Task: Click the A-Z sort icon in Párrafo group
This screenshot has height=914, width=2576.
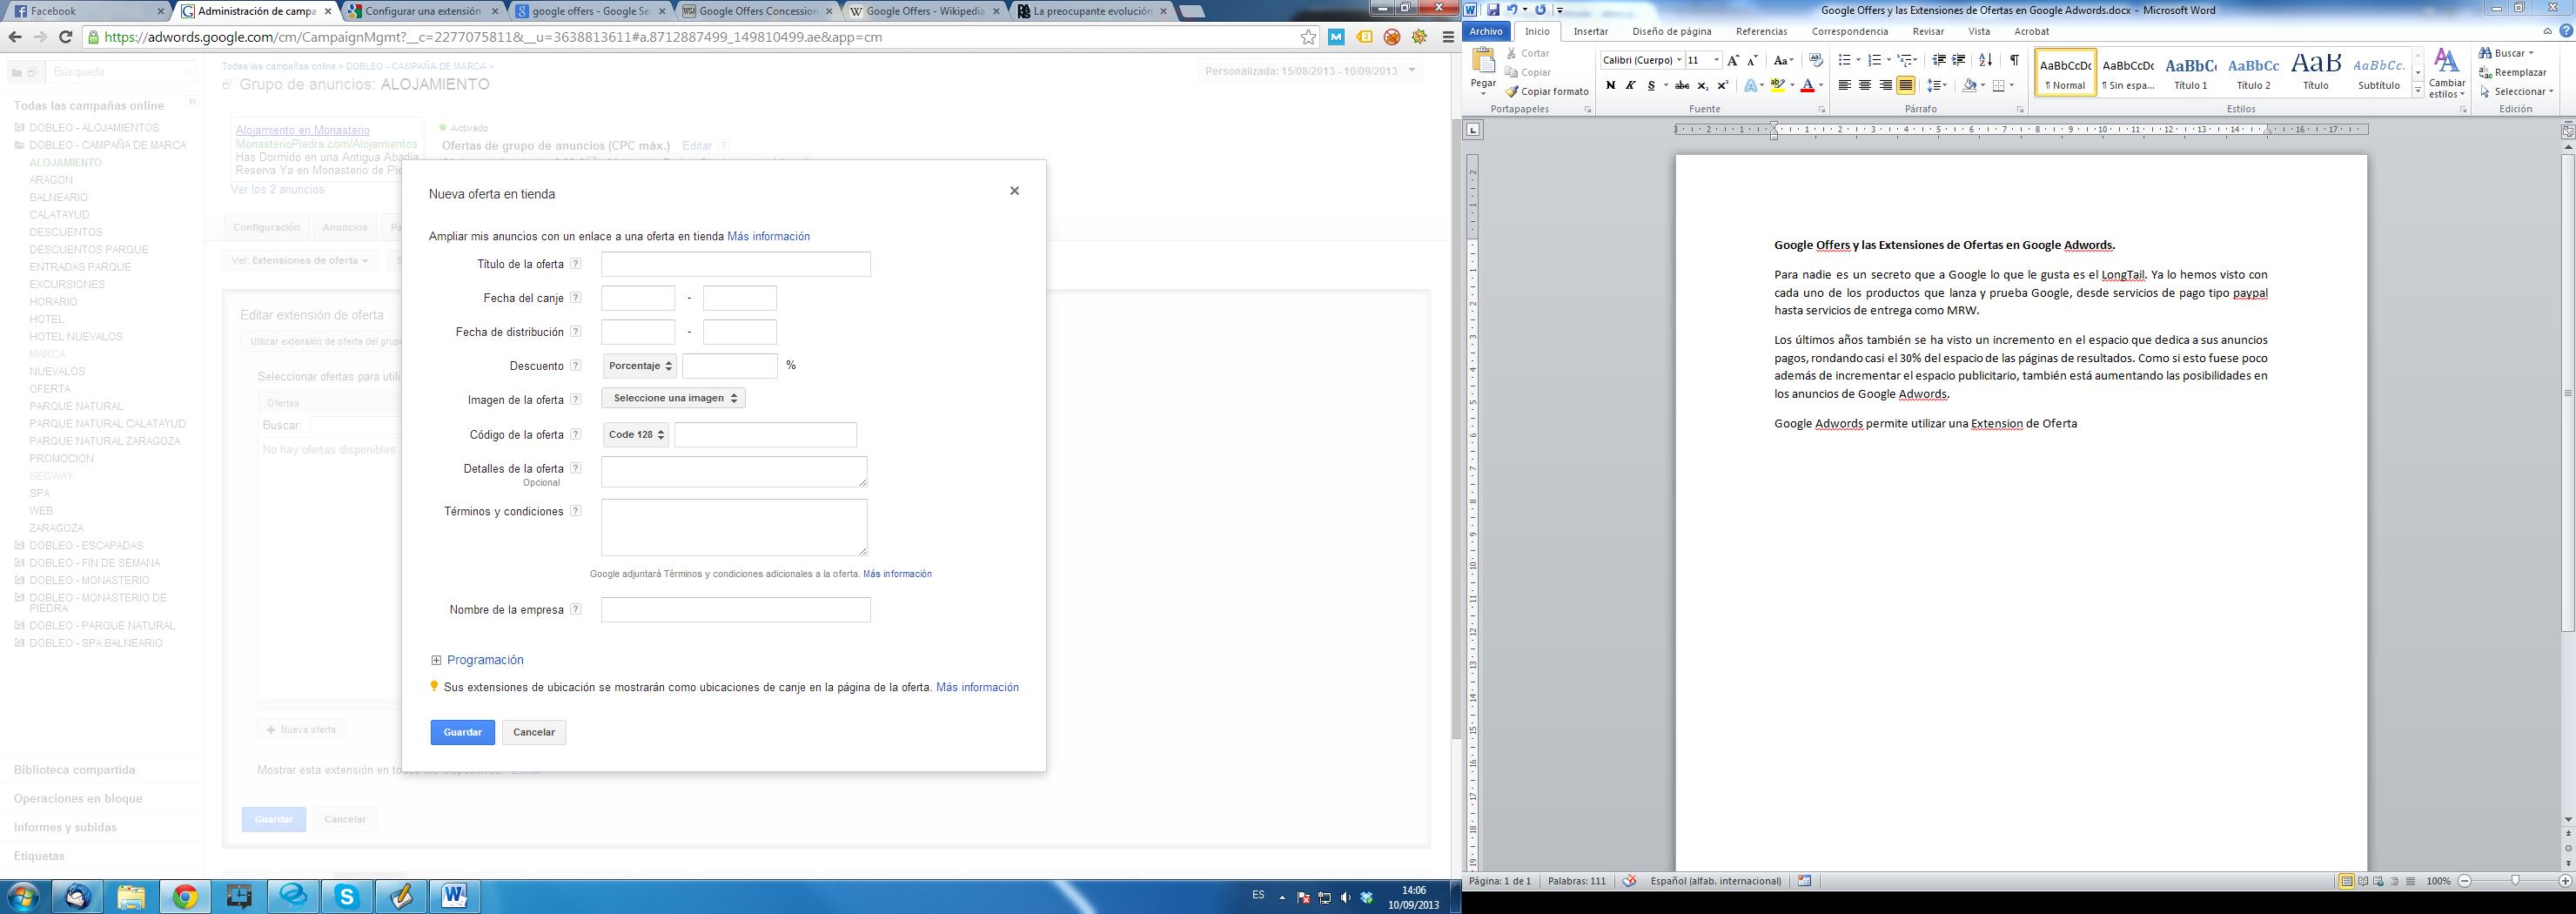Action: [1985, 60]
